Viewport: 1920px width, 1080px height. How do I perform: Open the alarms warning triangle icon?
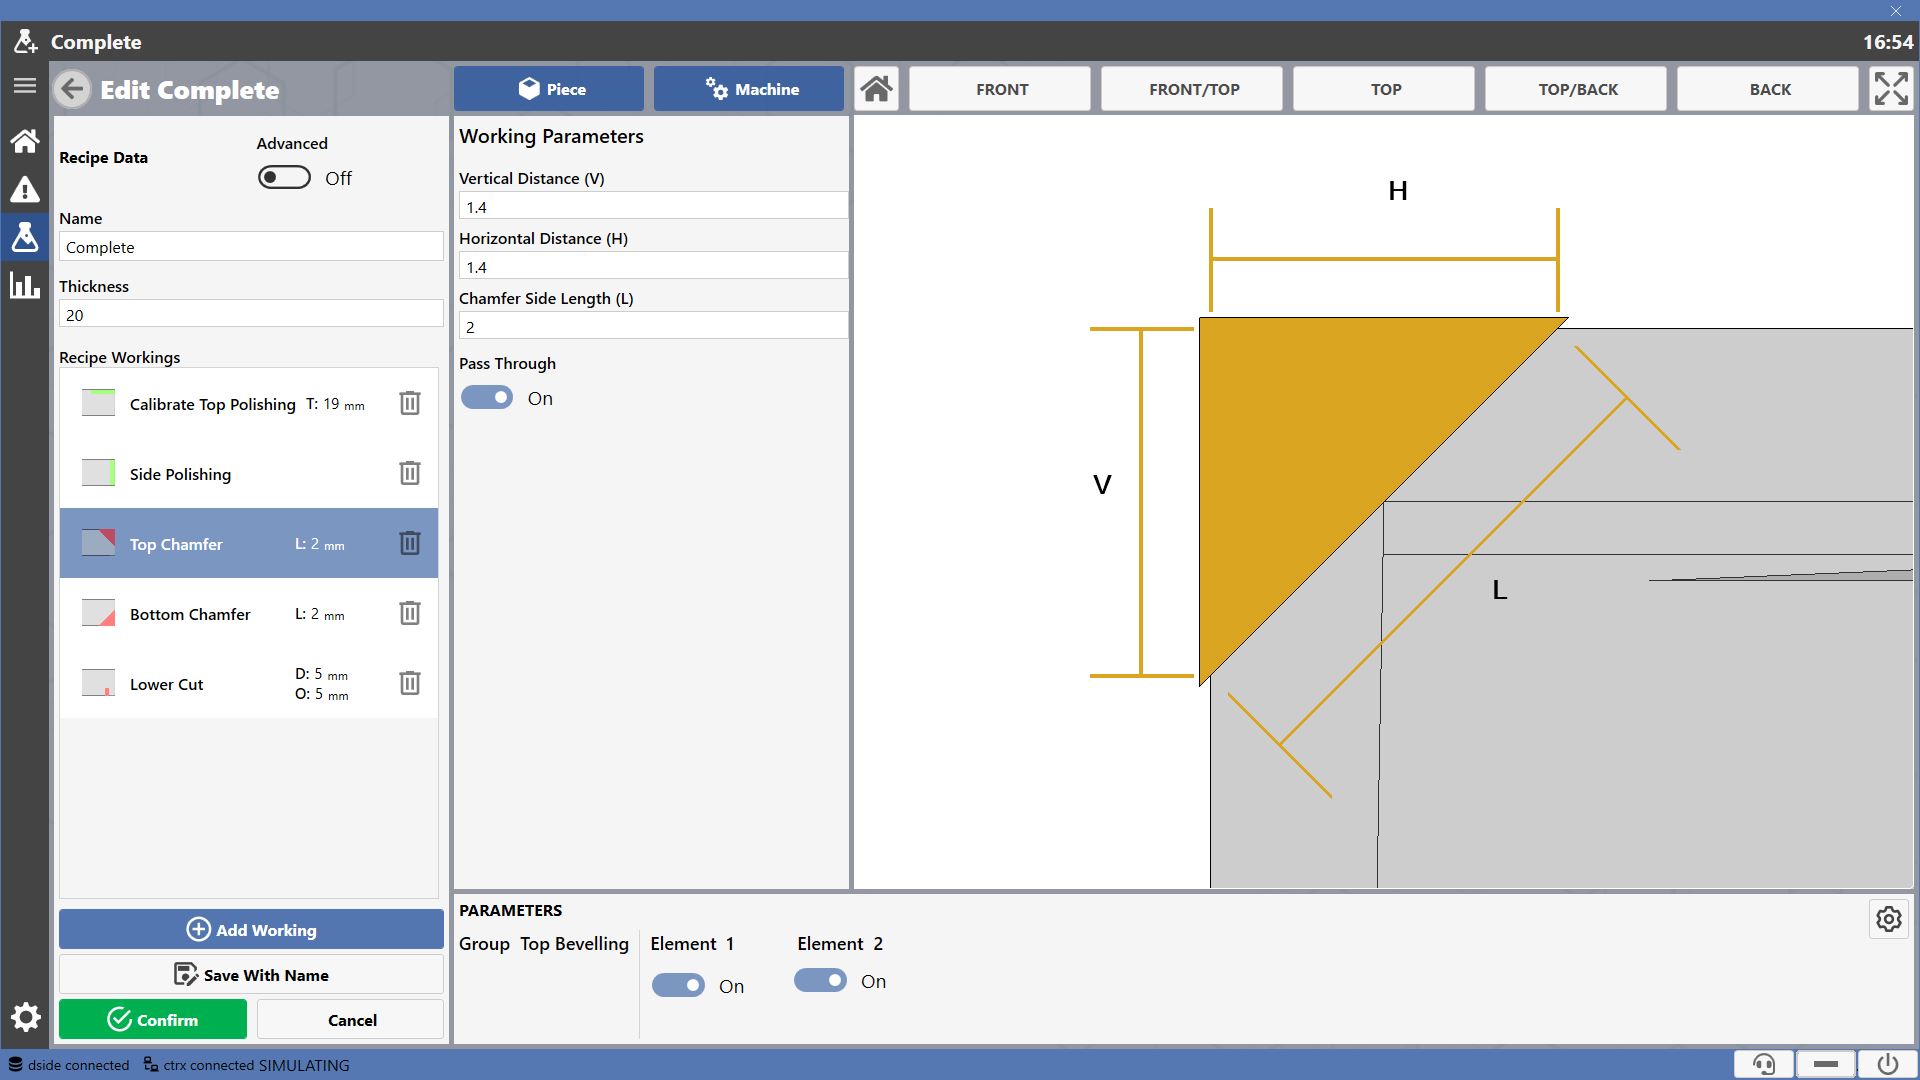click(25, 189)
